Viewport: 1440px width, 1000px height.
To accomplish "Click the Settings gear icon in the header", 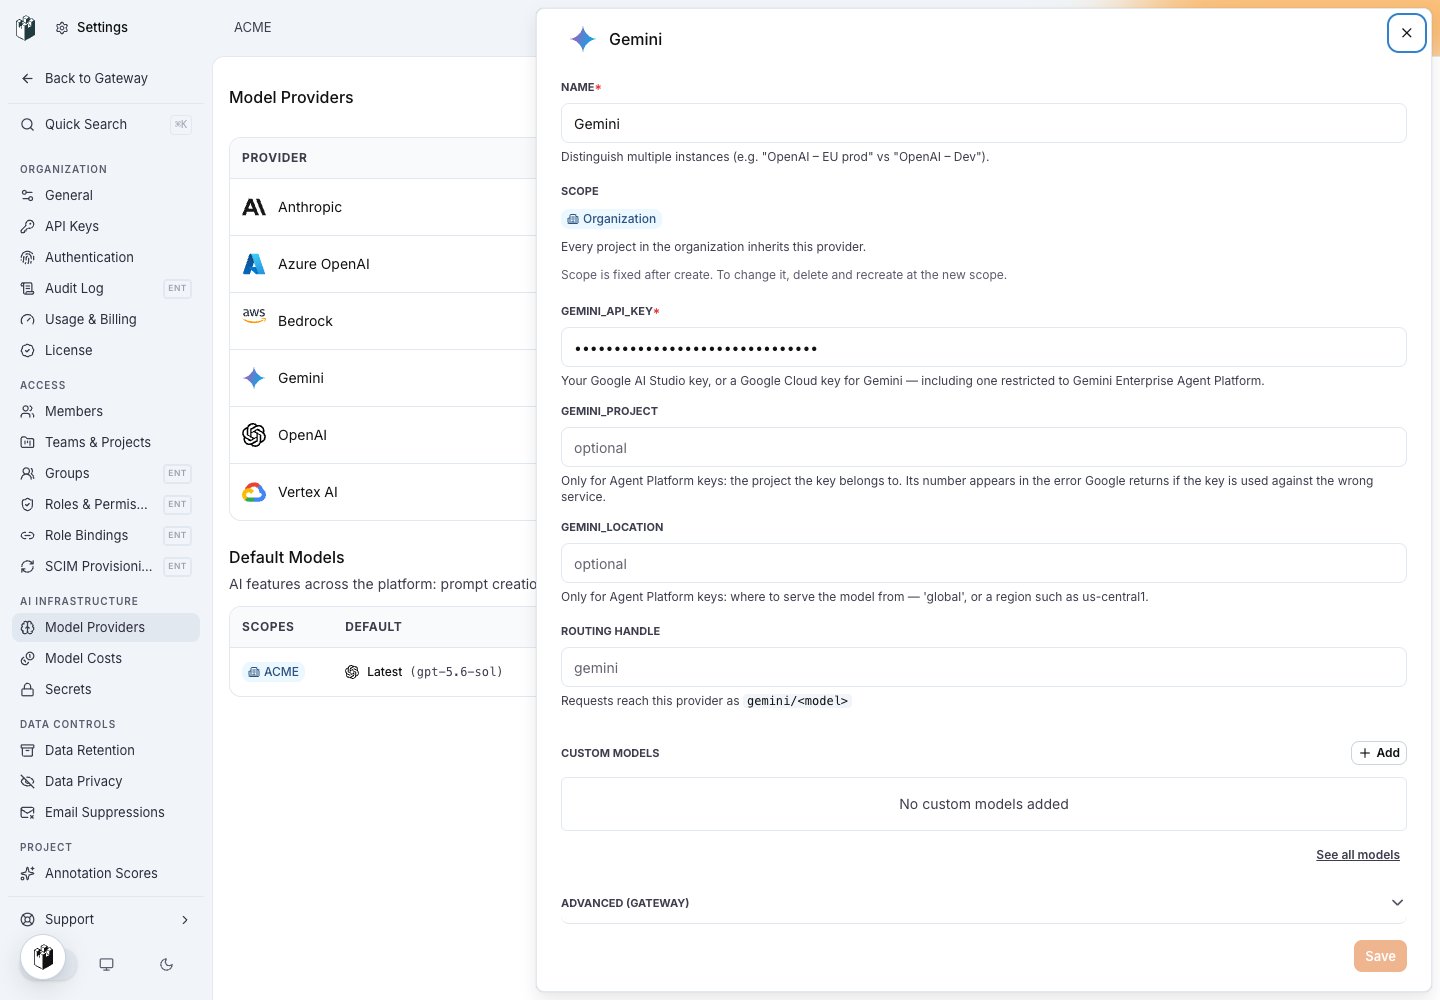I will point(62,28).
